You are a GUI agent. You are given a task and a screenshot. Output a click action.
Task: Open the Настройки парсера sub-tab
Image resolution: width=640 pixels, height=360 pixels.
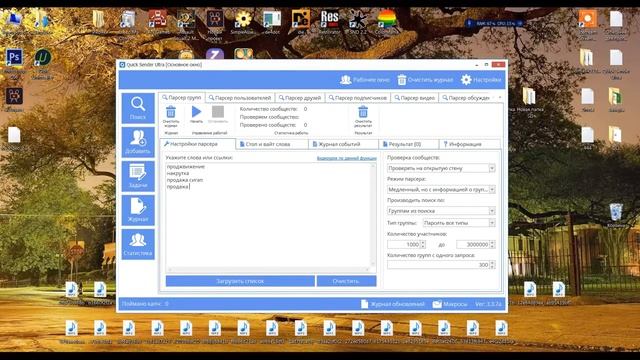(197, 144)
